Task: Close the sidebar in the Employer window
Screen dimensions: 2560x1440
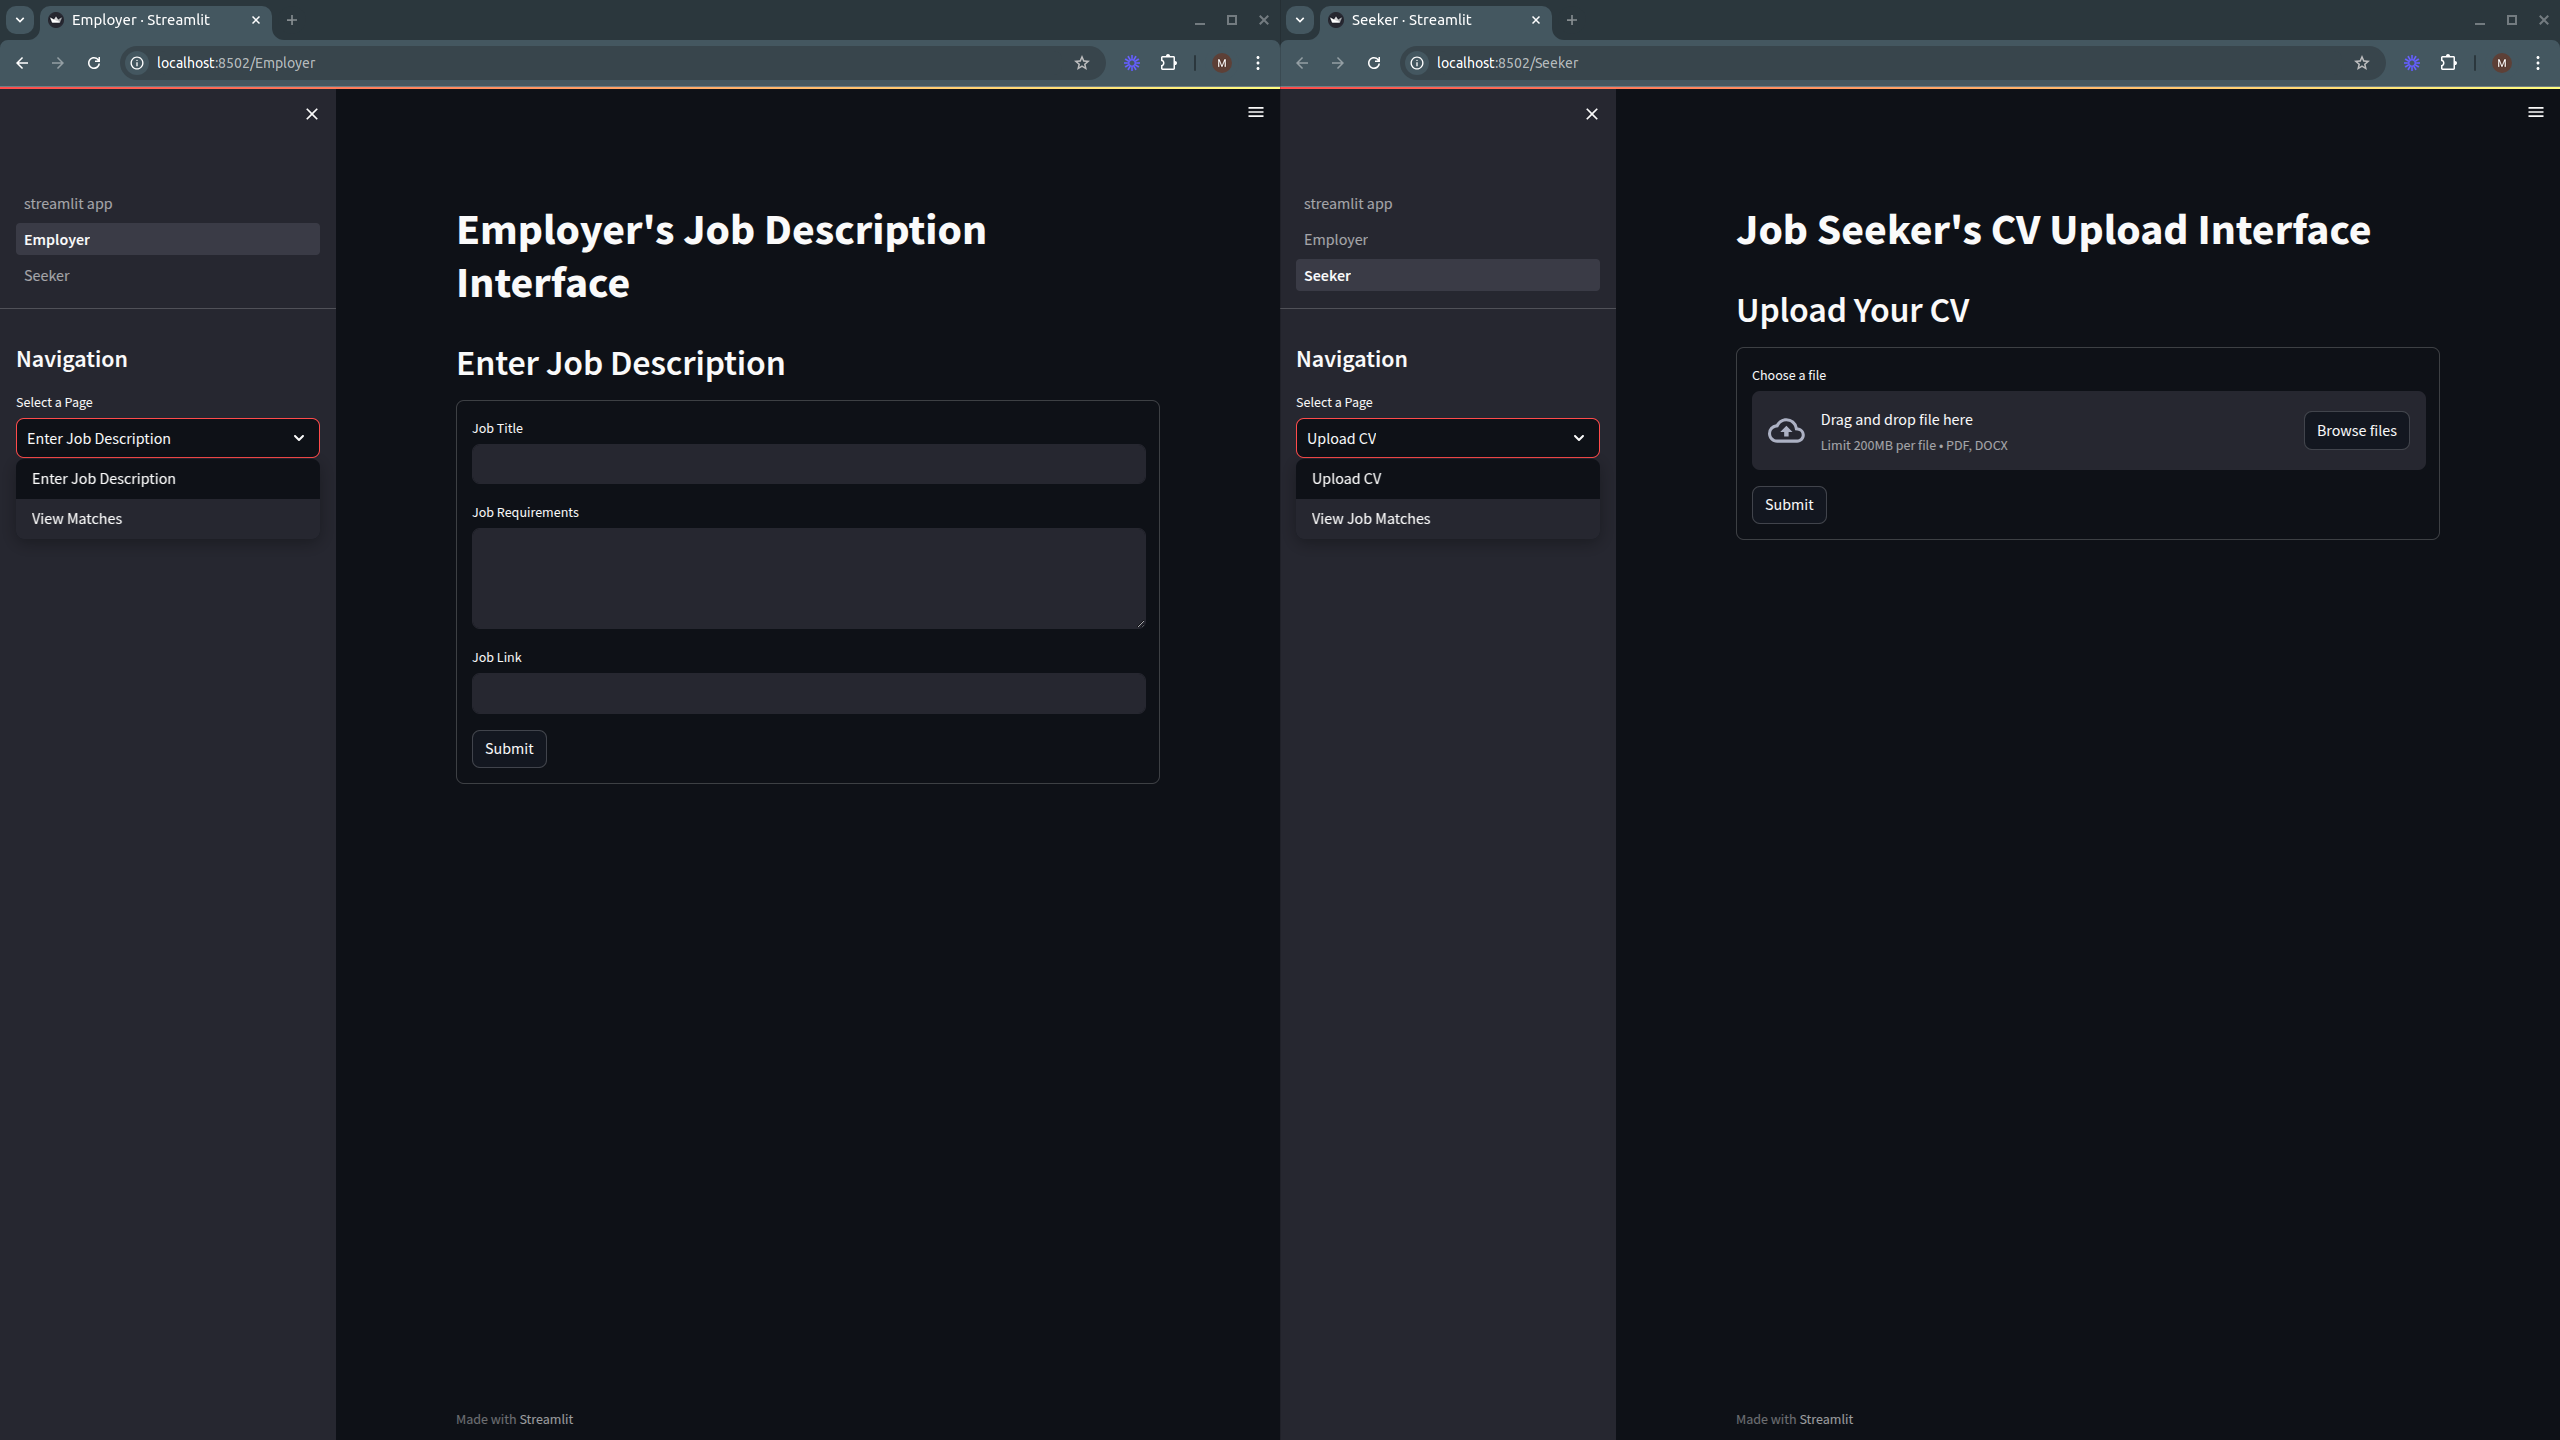Action: click(312, 114)
